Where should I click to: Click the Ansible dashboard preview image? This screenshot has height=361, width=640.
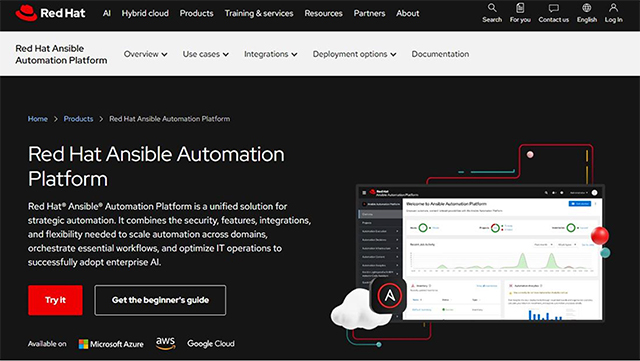(480, 253)
